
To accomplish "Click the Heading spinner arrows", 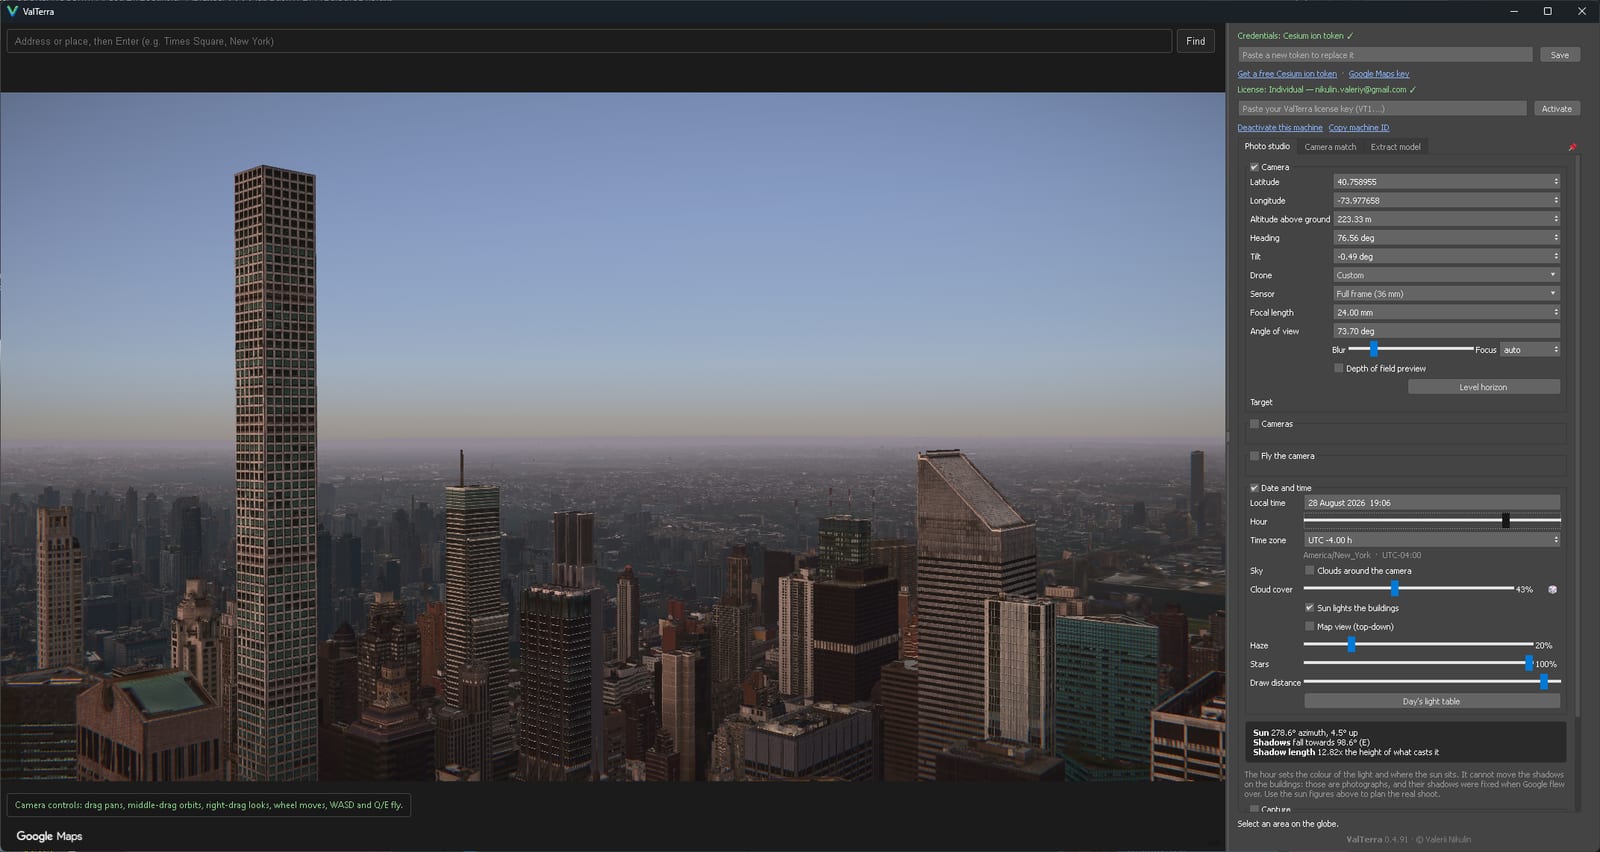I will click(1556, 238).
